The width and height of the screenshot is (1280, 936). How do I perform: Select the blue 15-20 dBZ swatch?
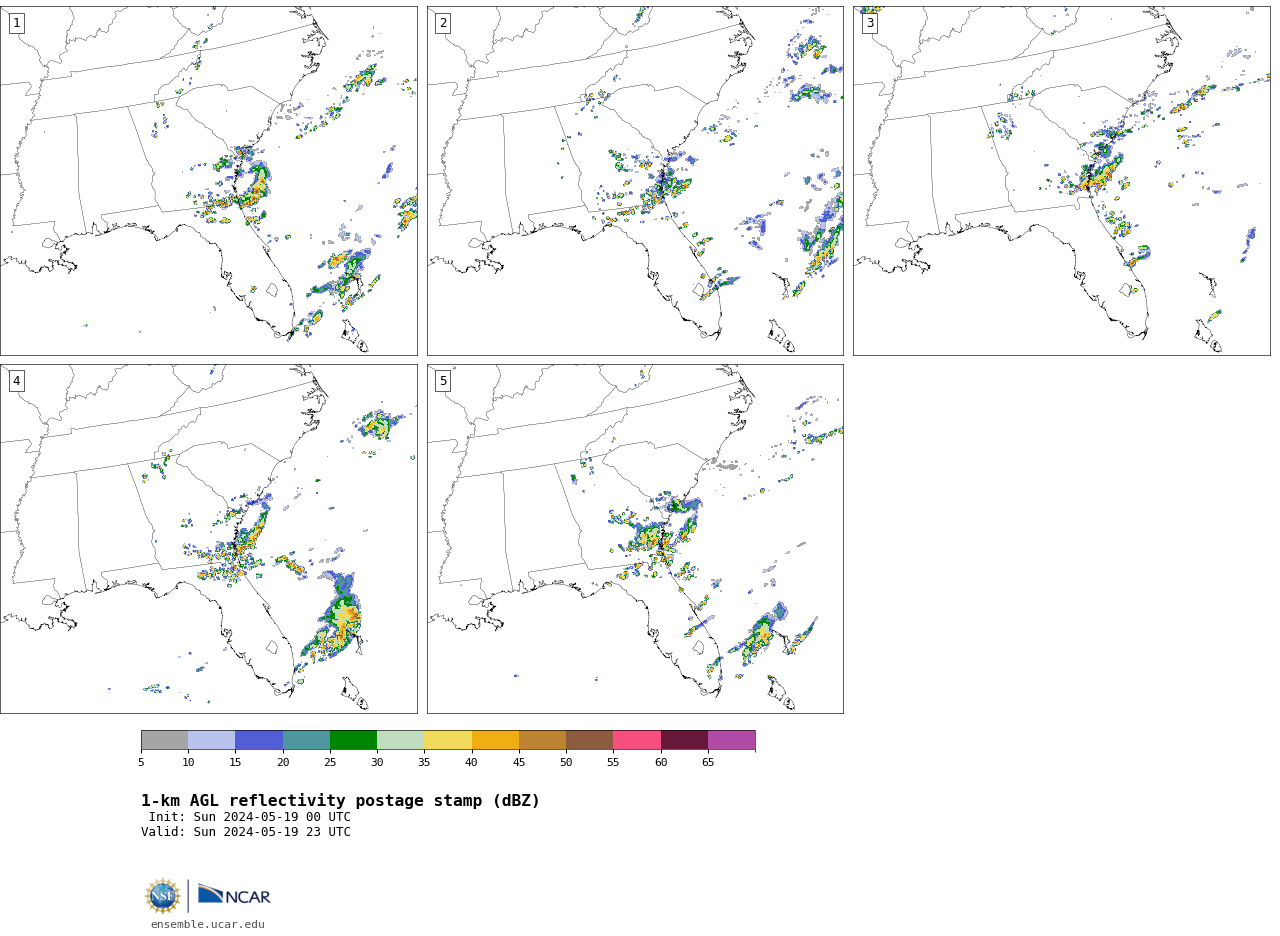(x=259, y=740)
